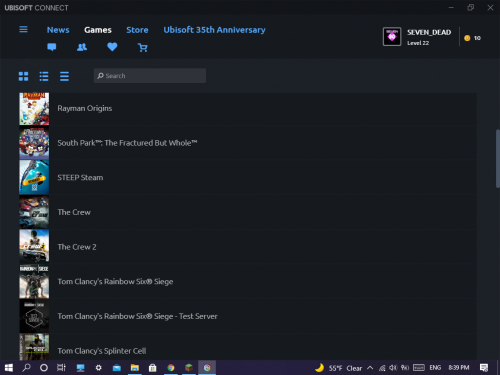The width and height of the screenshot is (500, 375).
Task: Select the STEEP Steam cover thumbnail
Action: [x=34, y=177]
